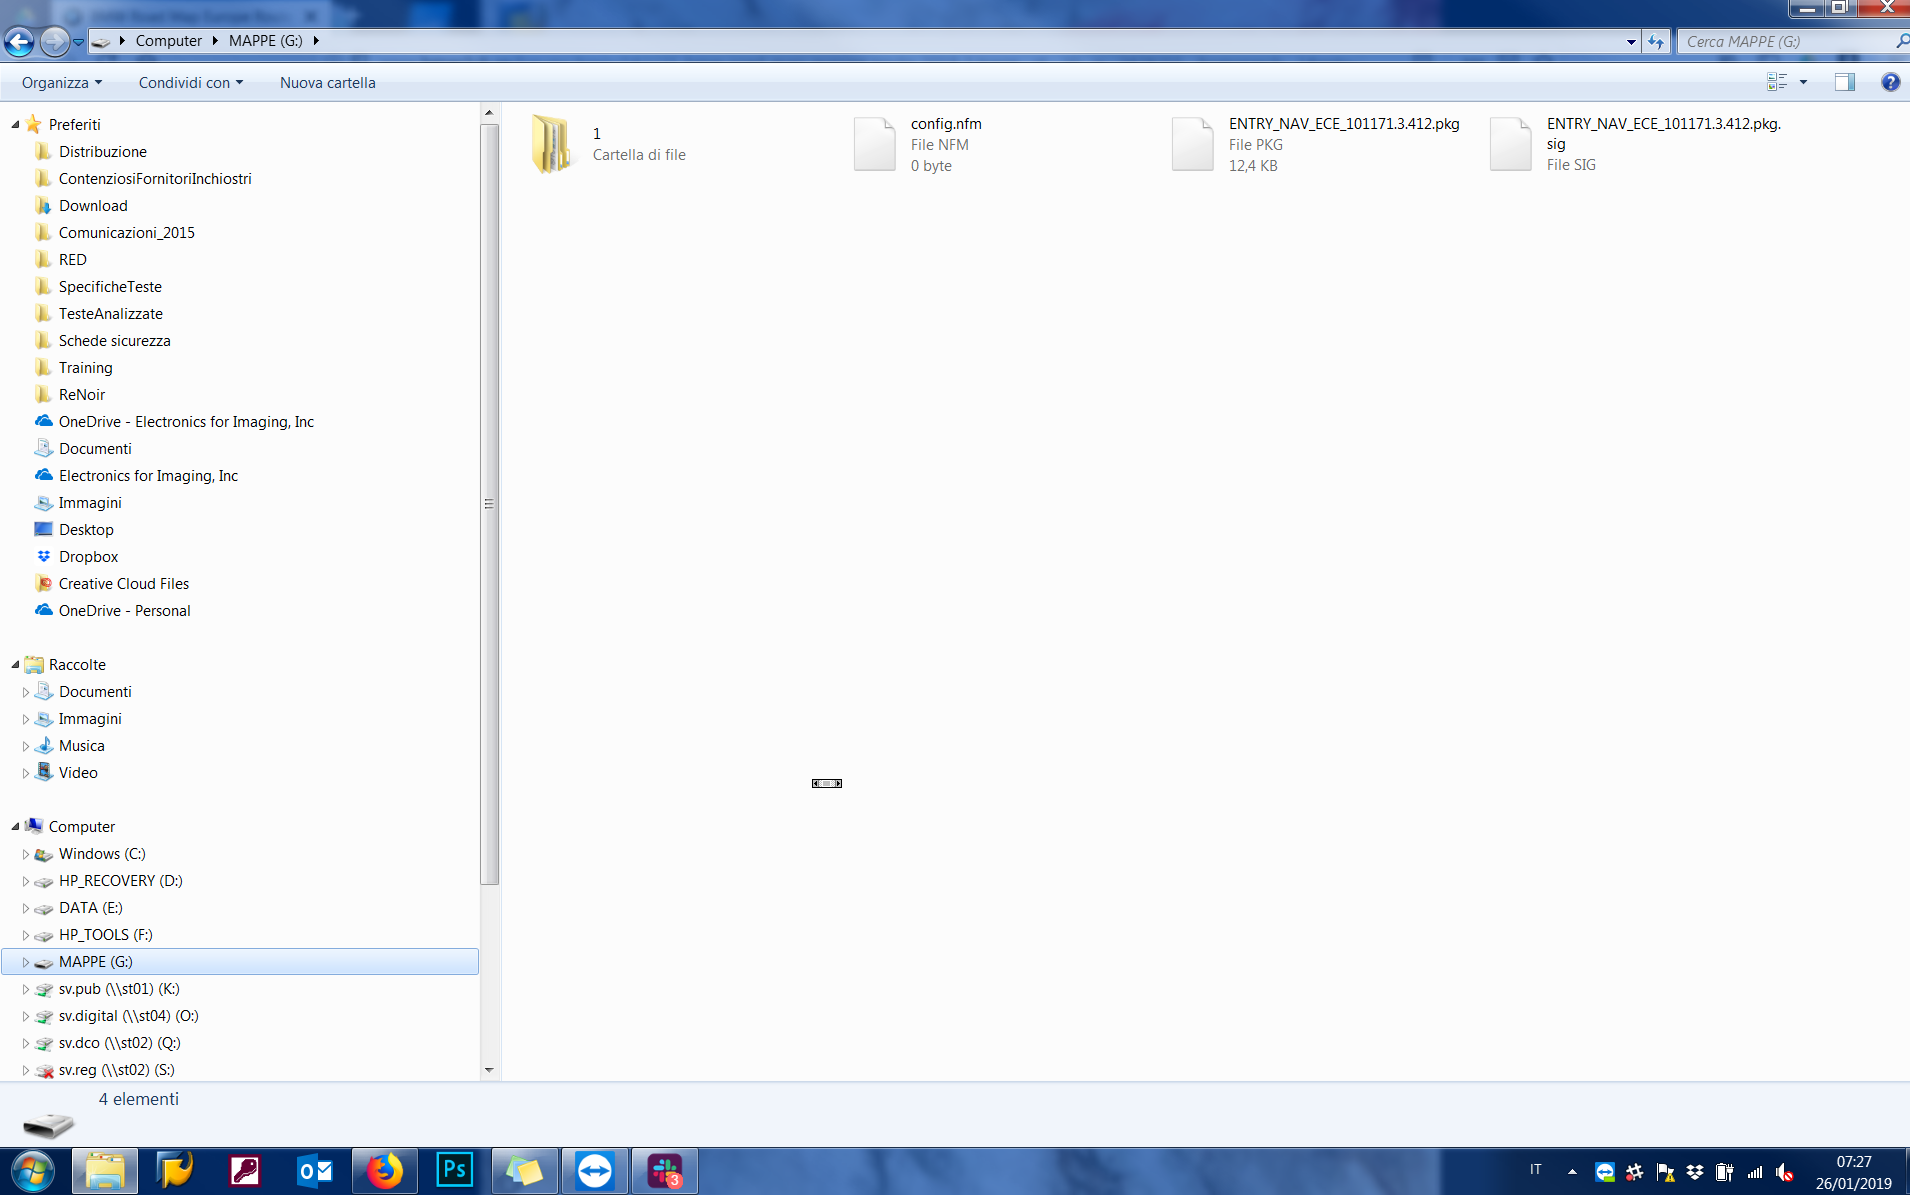Select DATA (E:) drive
1910x1195 pixels.
pyautogui.click(x=91, y=908)
